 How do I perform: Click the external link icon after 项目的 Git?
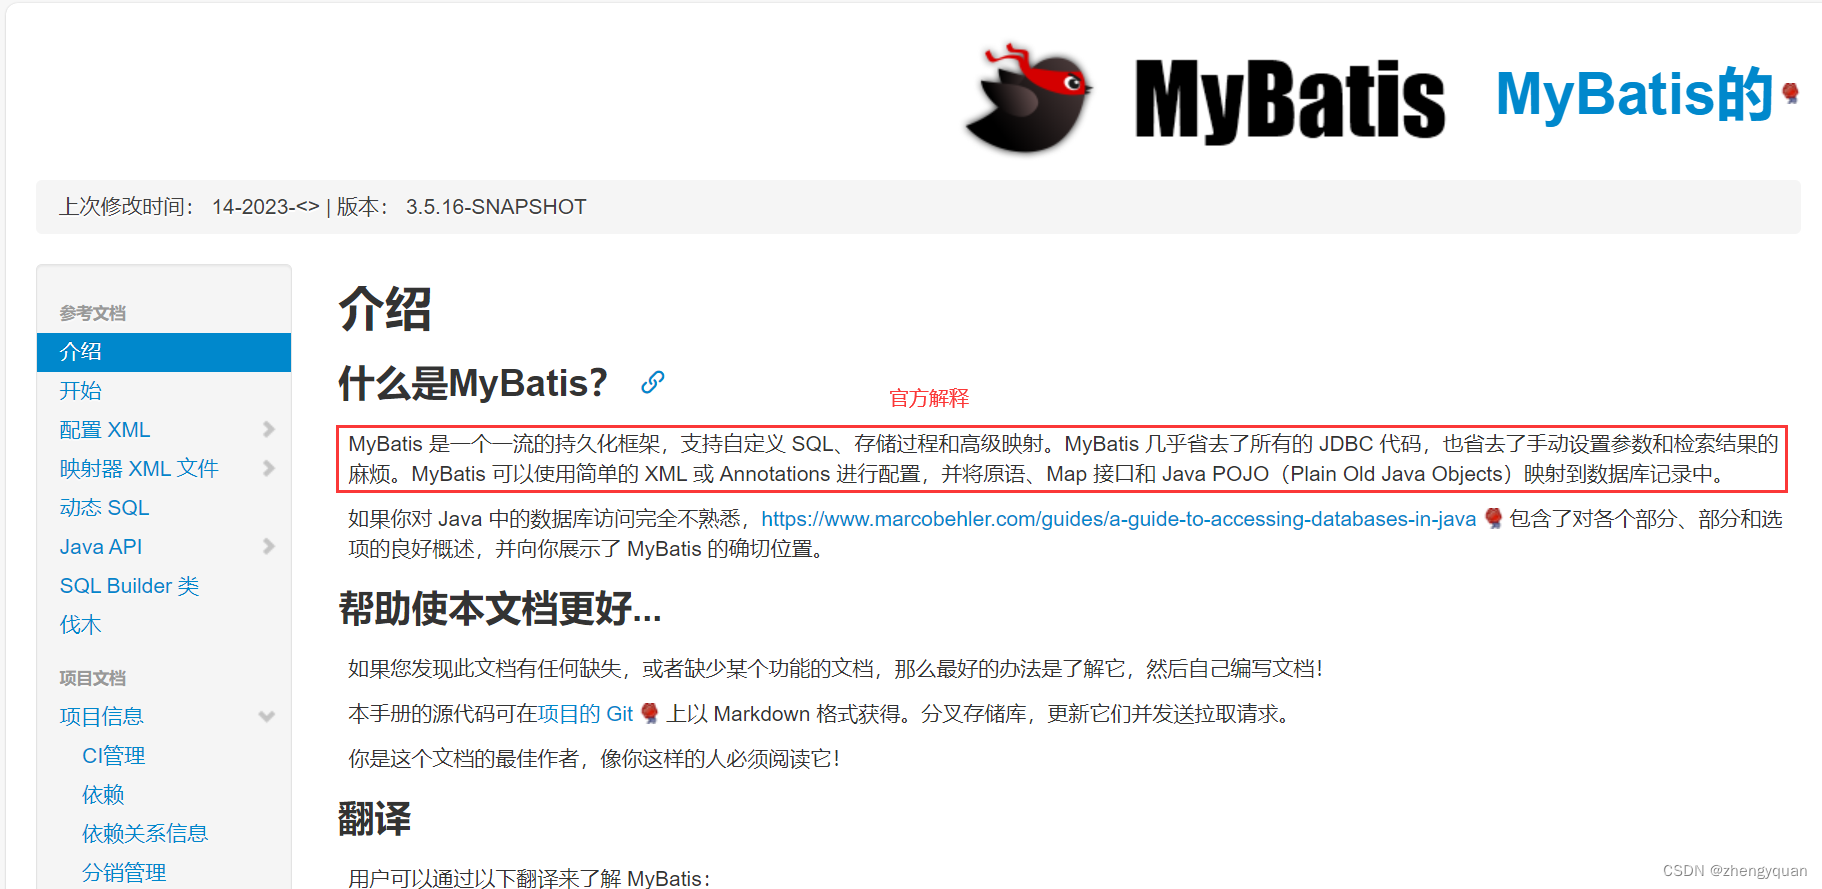pos(649,713)
